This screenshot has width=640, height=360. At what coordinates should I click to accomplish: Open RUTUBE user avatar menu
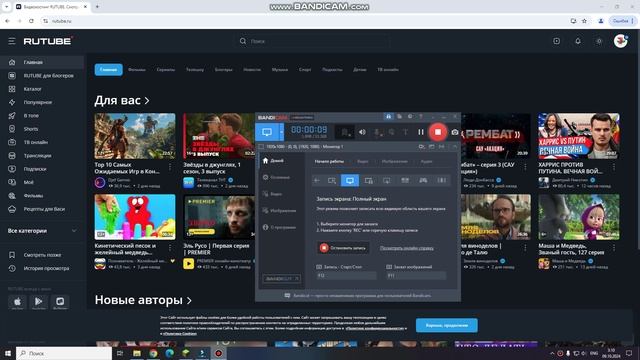(x=620, y=41)
